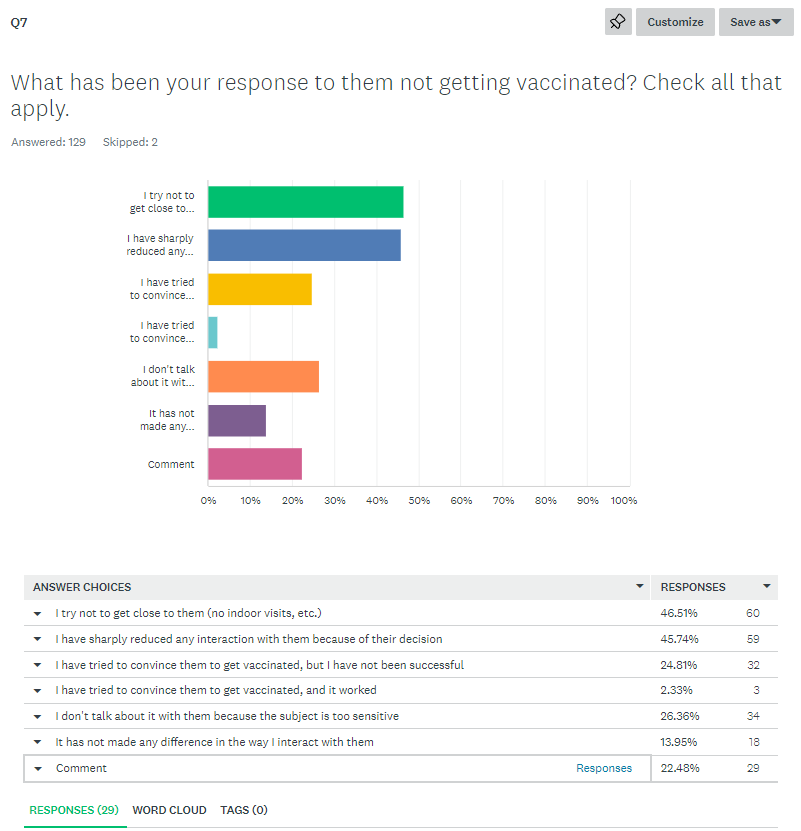Expand the 'I try not to get close' row arrow

click(38, 613)
